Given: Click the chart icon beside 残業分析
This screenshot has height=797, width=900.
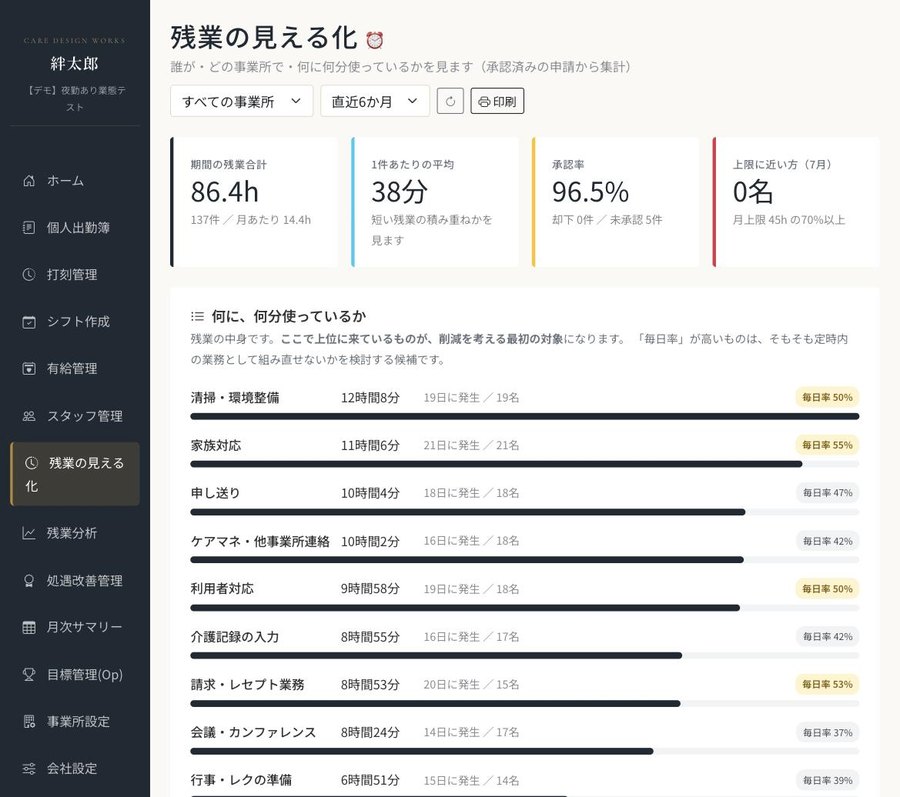Looking at the screenshot, I should click(29, 533).
